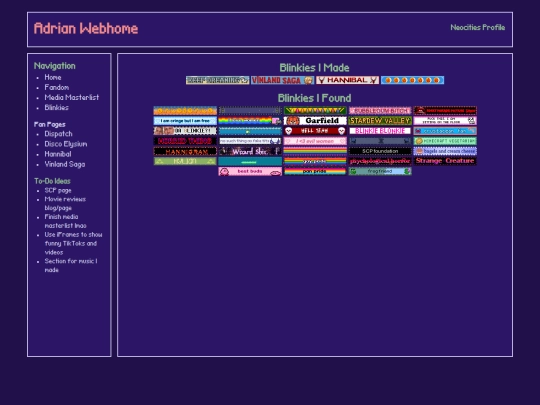The image size is (540, 405).
Task: Open the Adrian Webhome title link
Action: pyautogui.click(x=86, y=29)
